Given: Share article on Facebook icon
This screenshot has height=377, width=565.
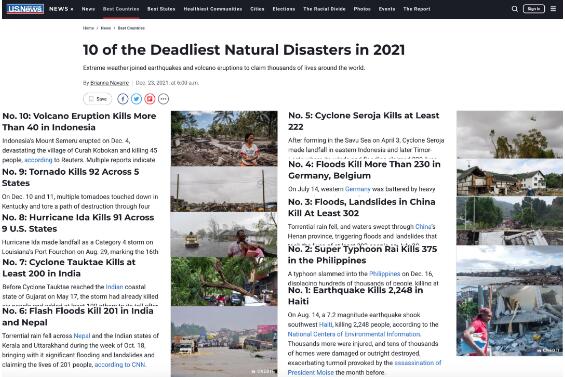Looking at the screenshot, I should click(123, 99).
